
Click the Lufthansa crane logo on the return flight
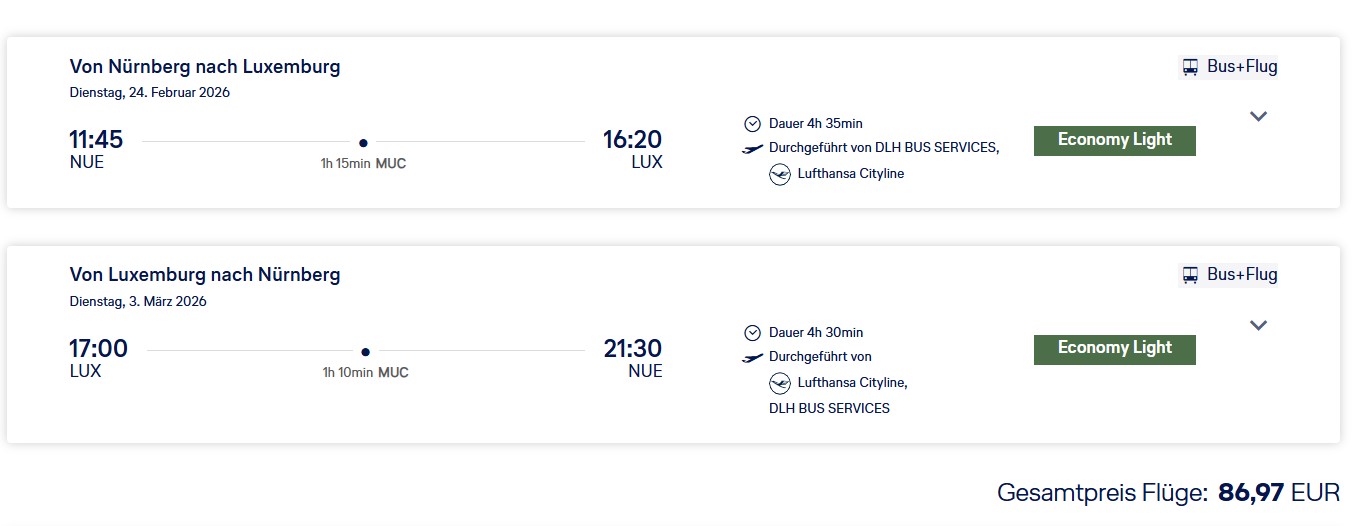(x=780, y=383)
